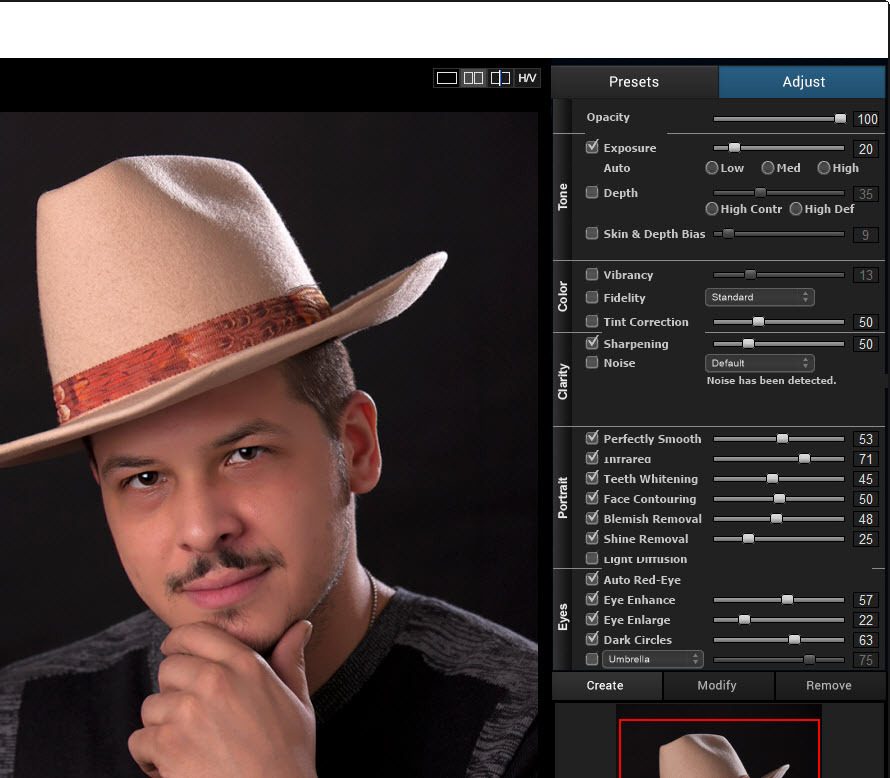Expand the Umbrella catchlight dropdown
Image resolution: width=890 pixels, height=778 pixels.
tap(652, 659)
